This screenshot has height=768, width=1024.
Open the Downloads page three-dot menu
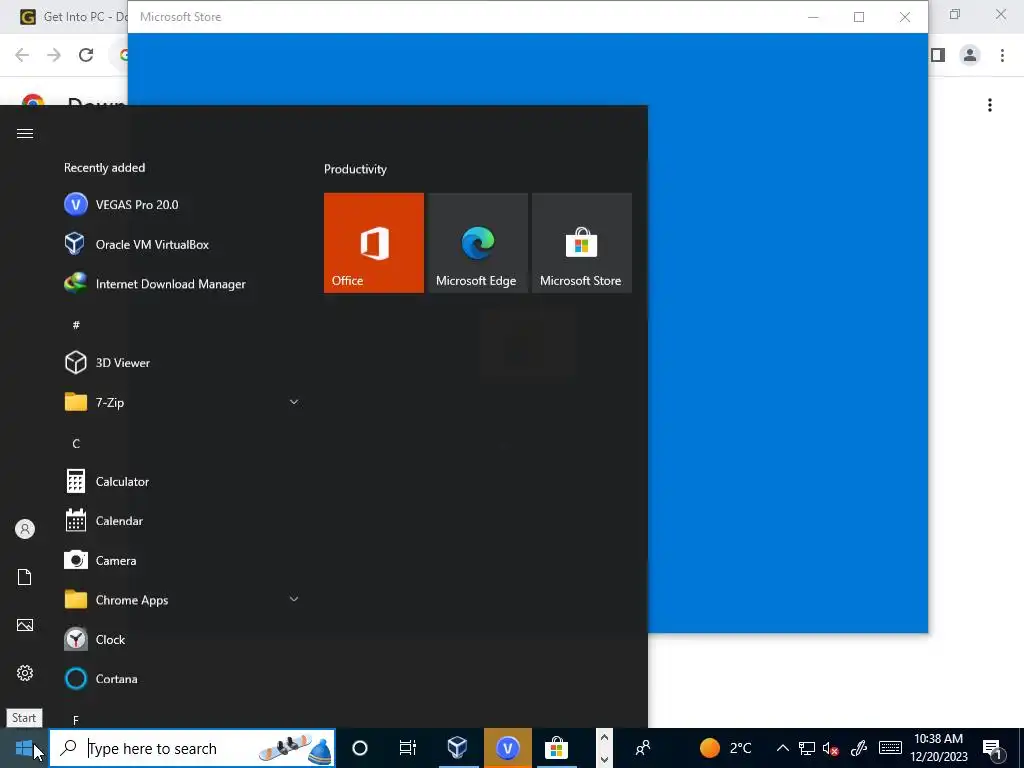990,105
